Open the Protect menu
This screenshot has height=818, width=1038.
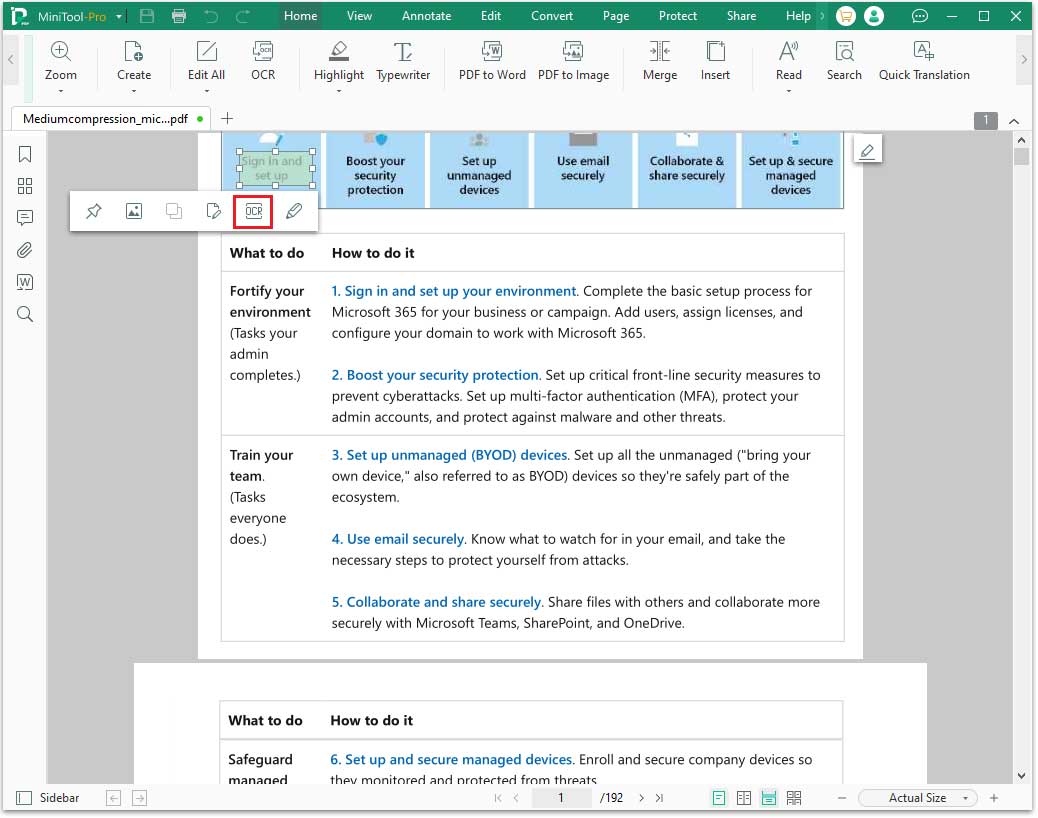click(x=678, y=15)
